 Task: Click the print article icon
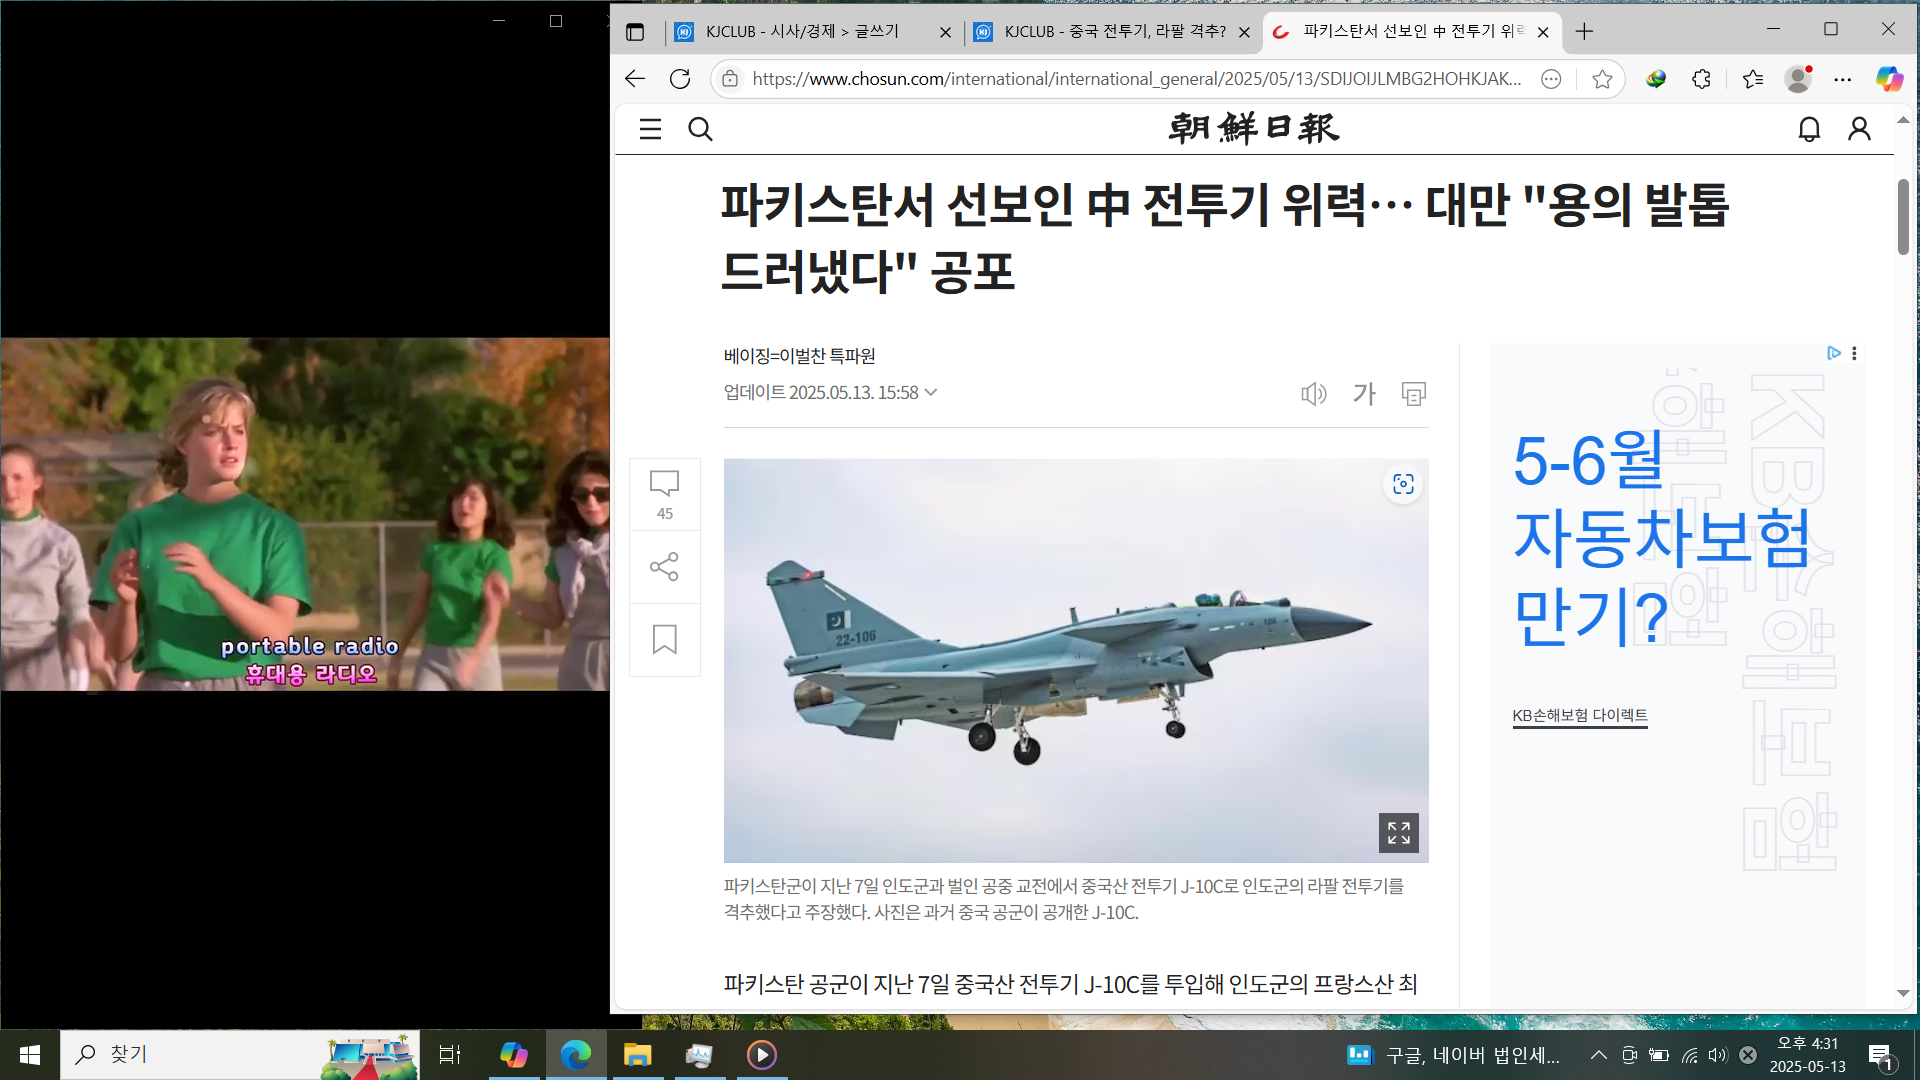coord(1413,394)
